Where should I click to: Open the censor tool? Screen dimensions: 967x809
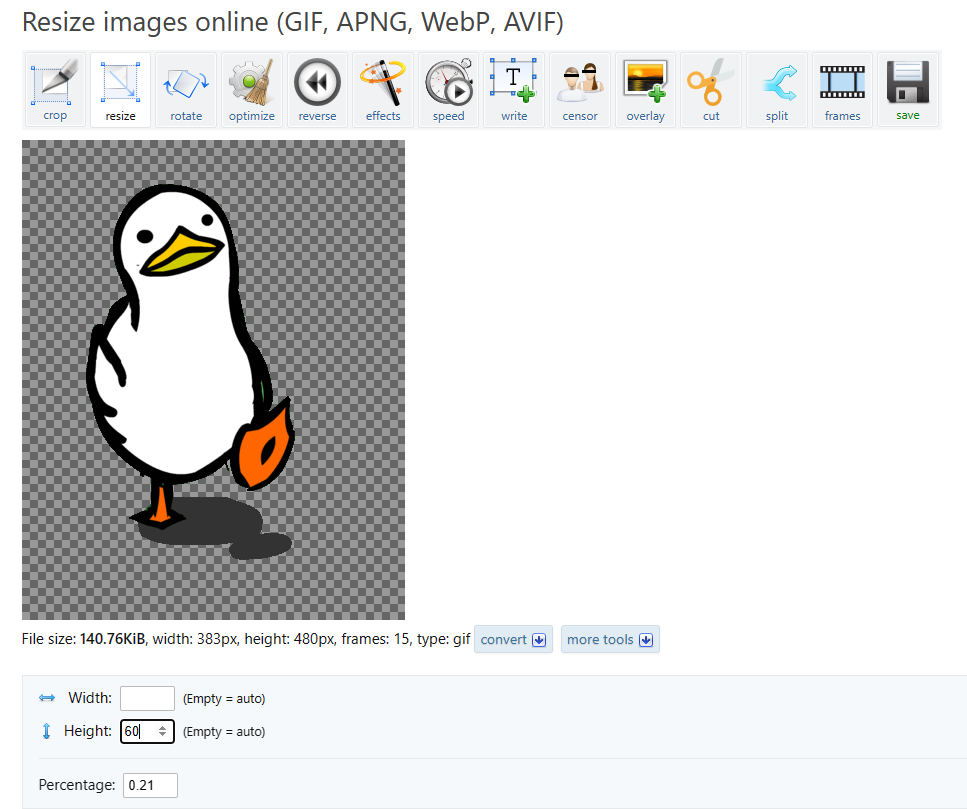pyautogui.click(x=580, y=90)
